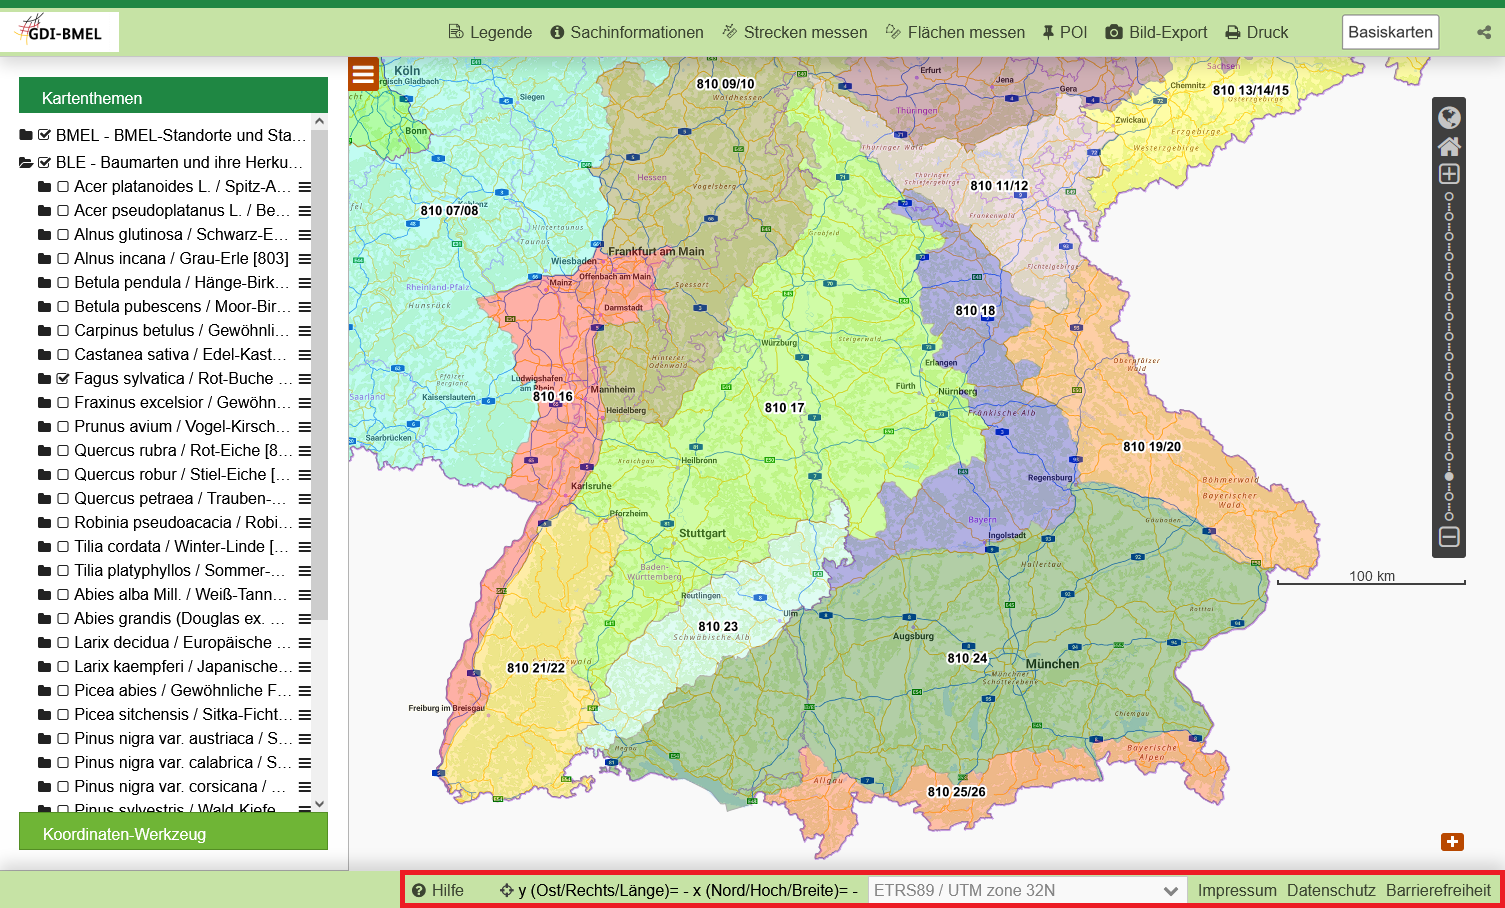Zoom in with the plus icon
Screen dimensions: 1505x908
[1449, 174]
